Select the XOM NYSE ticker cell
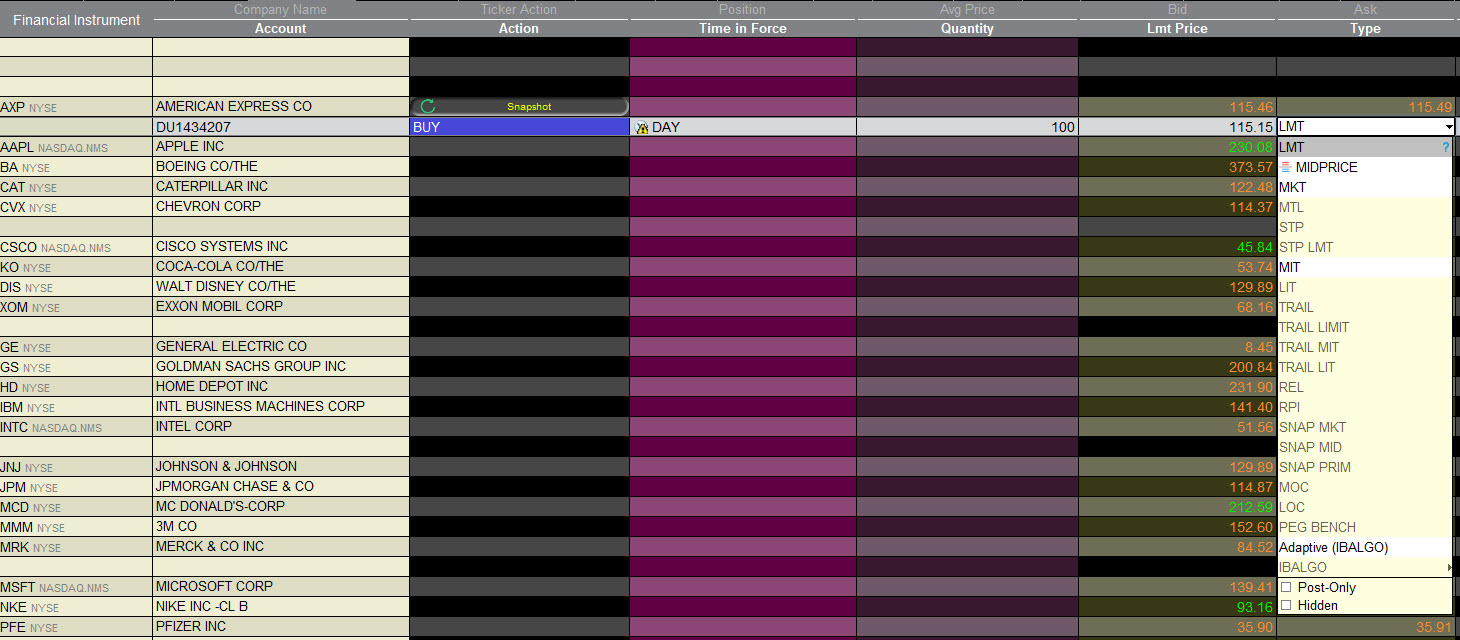This screenshot has width=1460, height=640. (76, 307)
